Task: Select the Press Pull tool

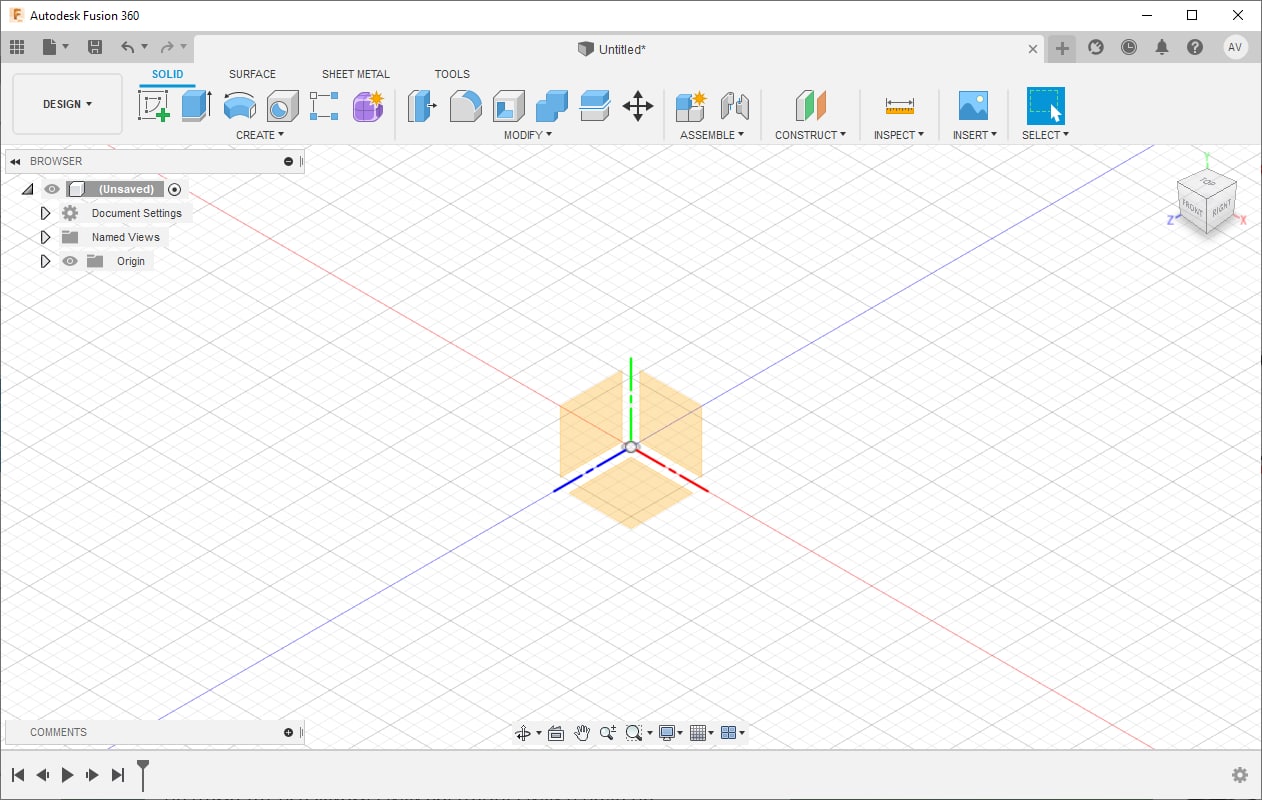Action: pyautogui.click(x=423, y=105)
